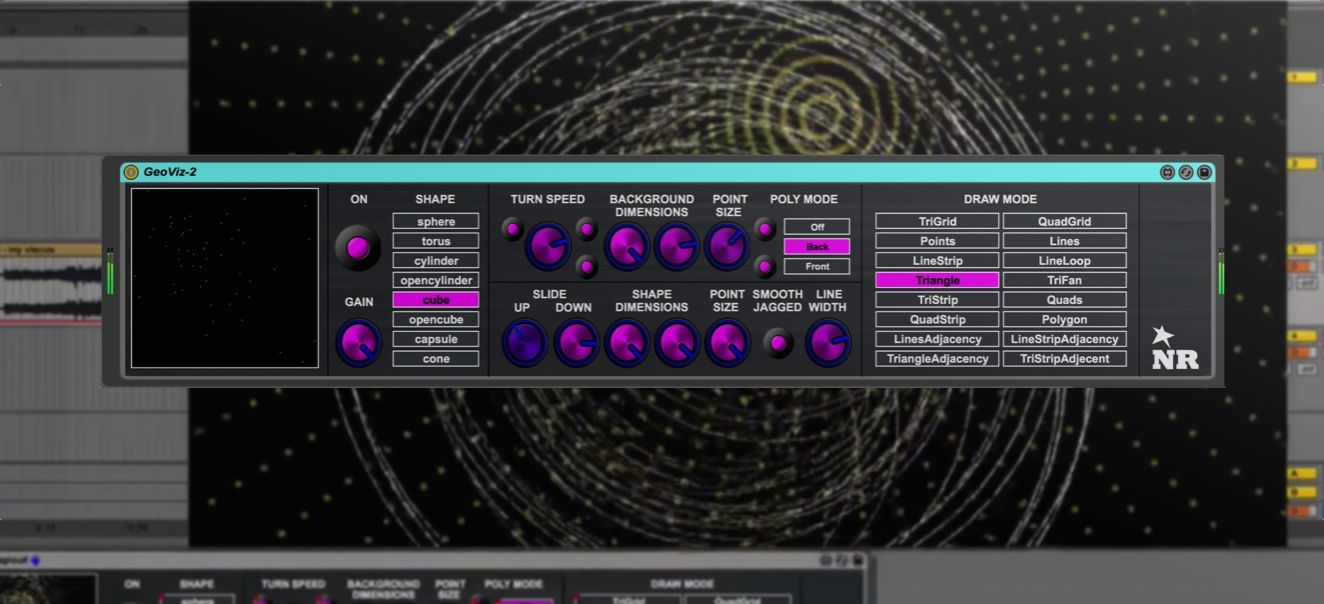Select the cone shape
This screenshot has width=1324, height=604.
(436, 359)
